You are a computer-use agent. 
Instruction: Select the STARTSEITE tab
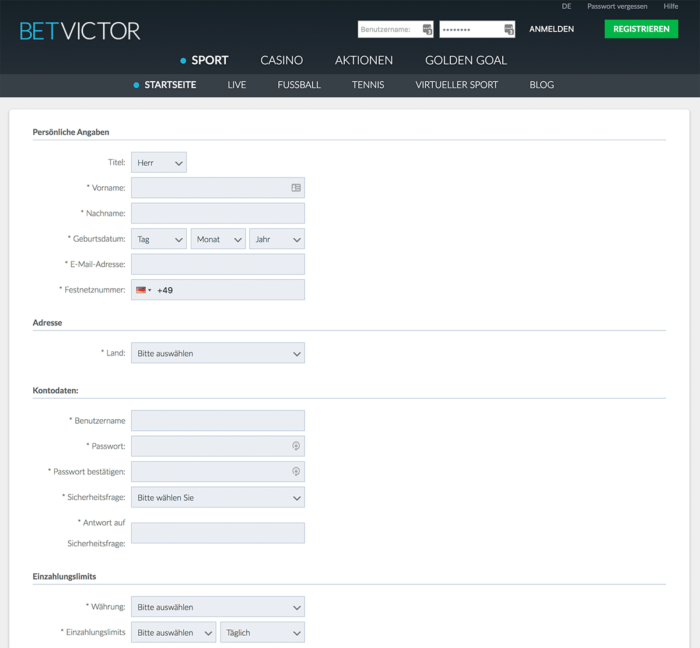(x=170, y=85)
